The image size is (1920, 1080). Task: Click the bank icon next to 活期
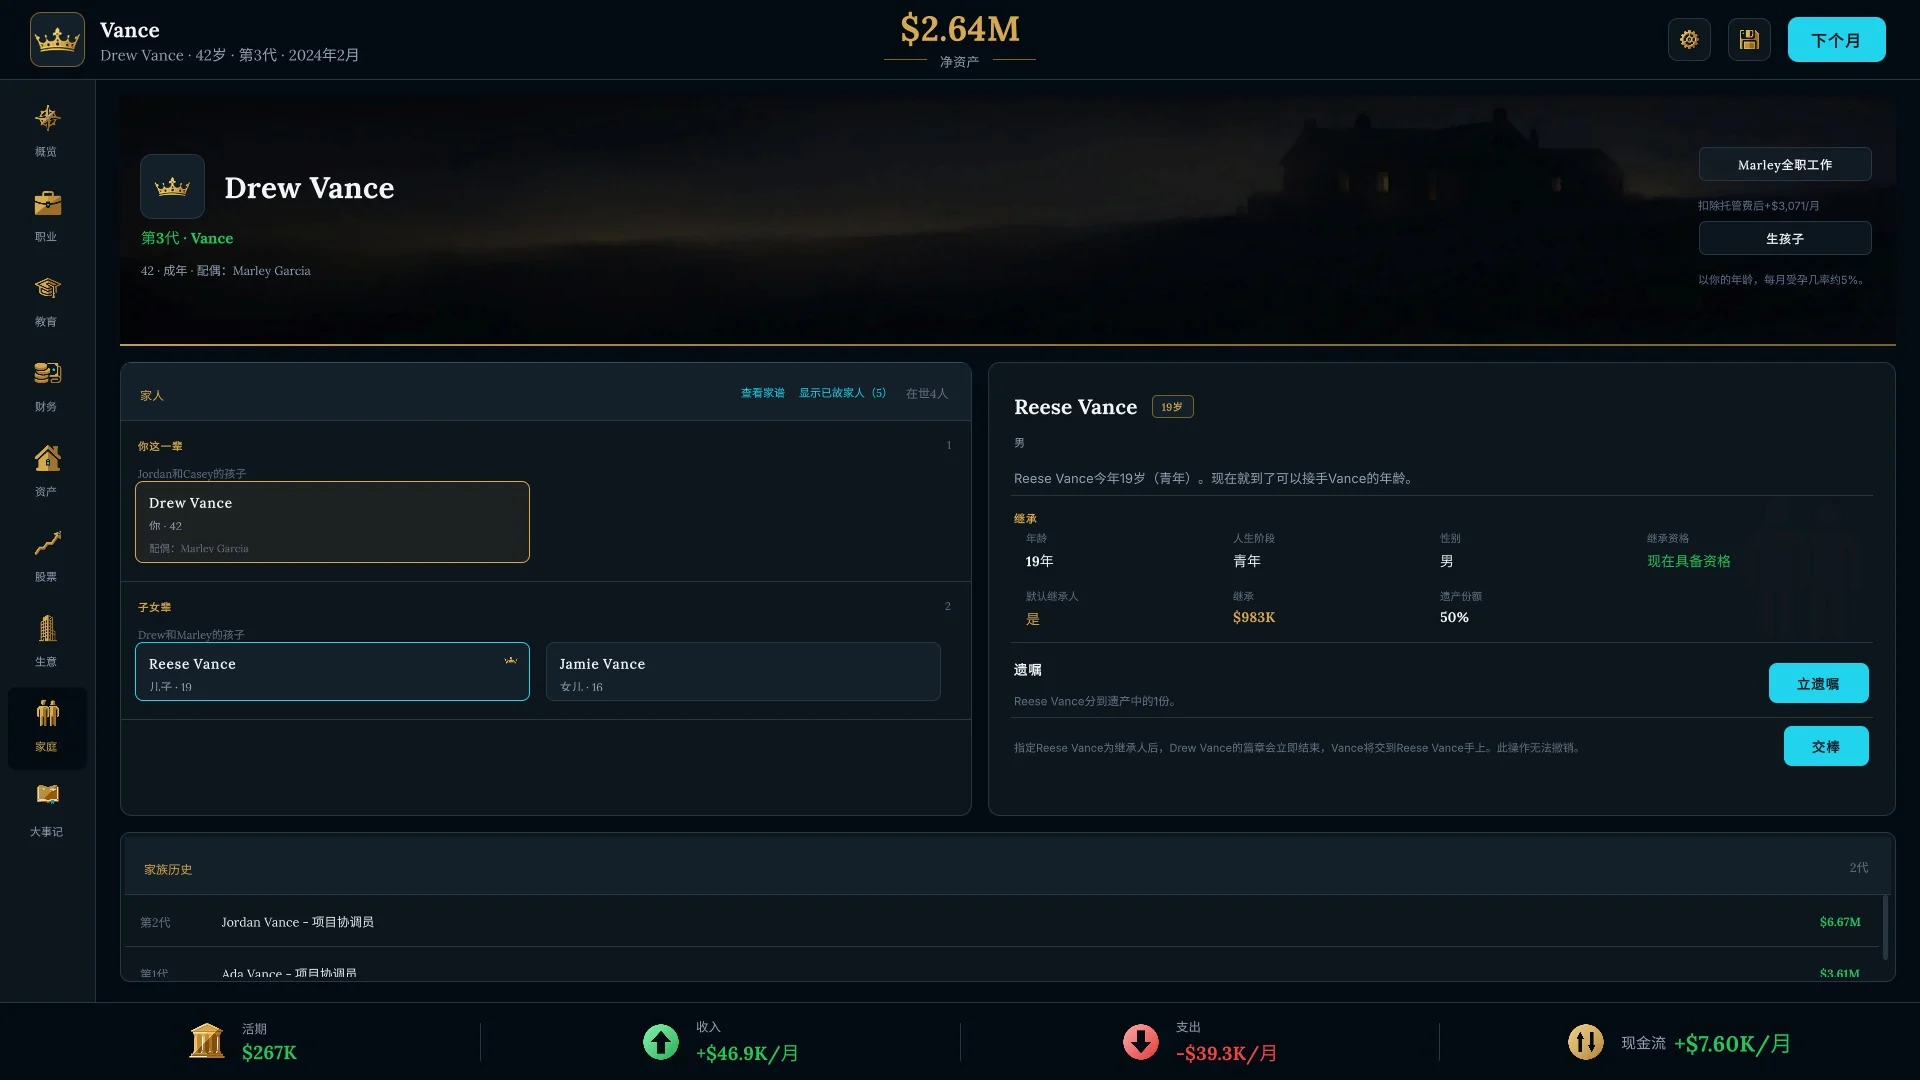pos(207,1041)
